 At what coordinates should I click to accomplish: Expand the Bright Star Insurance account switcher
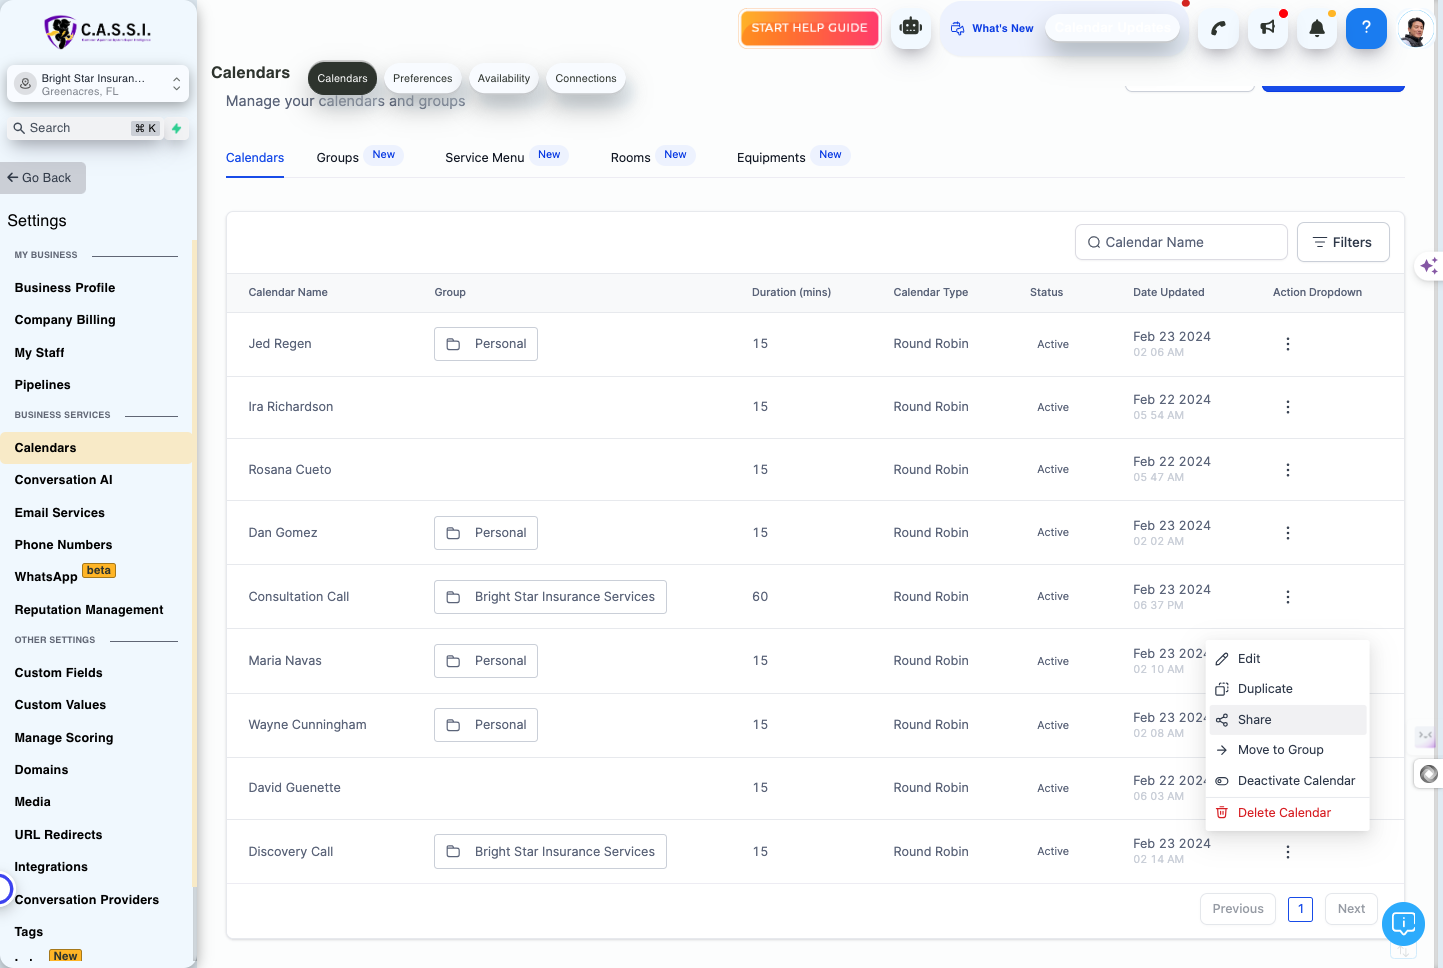98,84
